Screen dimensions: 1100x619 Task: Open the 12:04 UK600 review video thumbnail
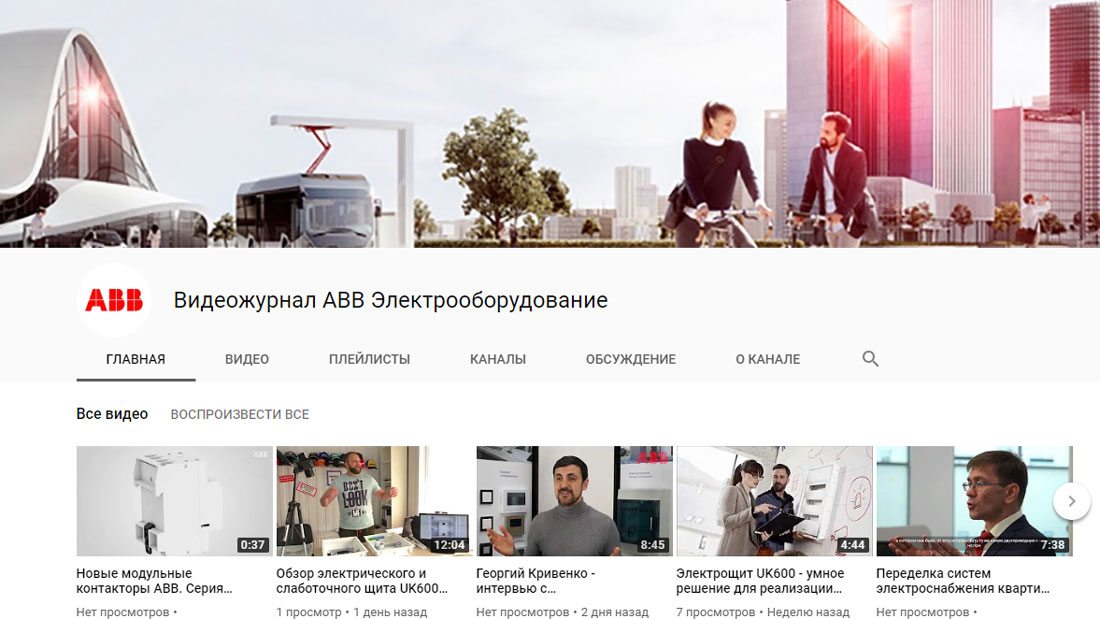[375, 501]
